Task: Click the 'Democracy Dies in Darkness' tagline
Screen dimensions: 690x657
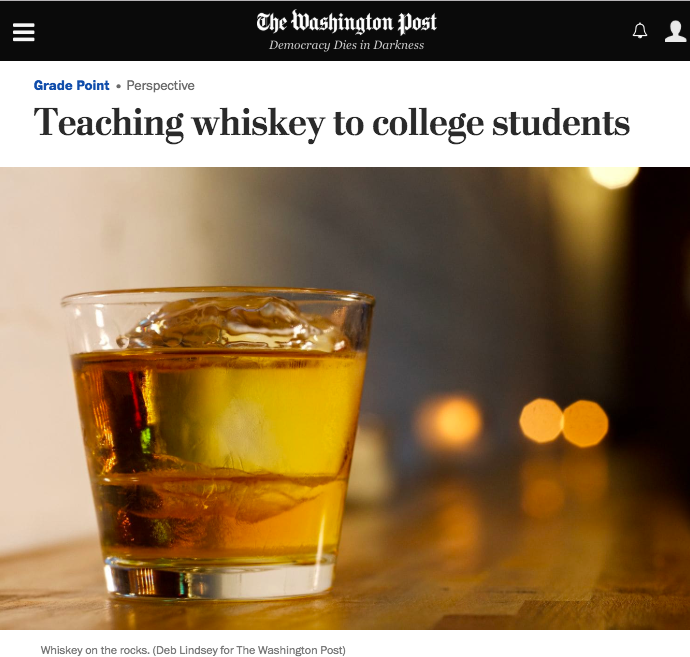Action: pyautogui.click(x=346, y=45)
